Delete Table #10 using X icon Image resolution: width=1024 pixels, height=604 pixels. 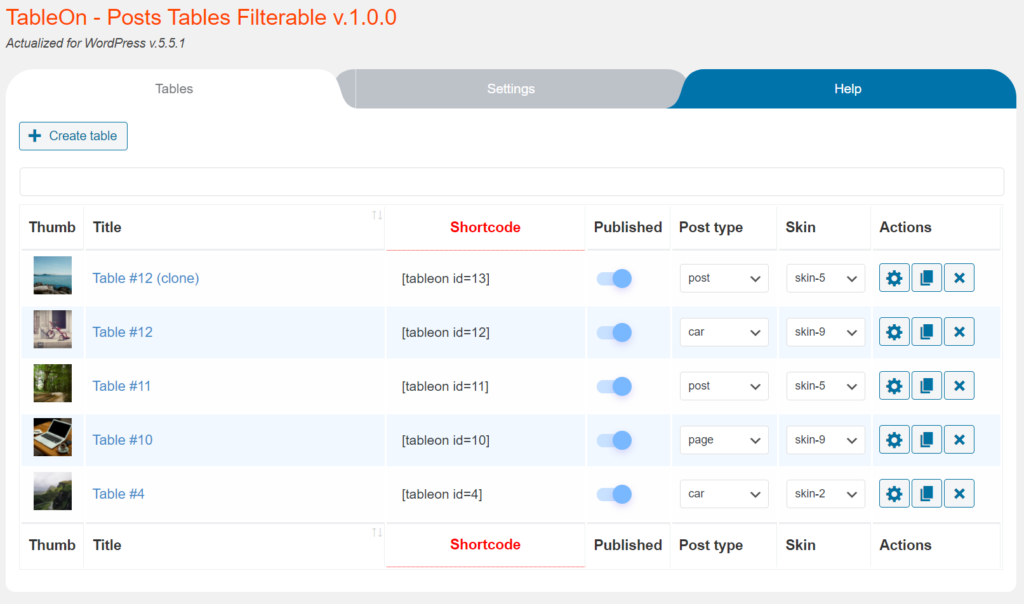(959, 439)
